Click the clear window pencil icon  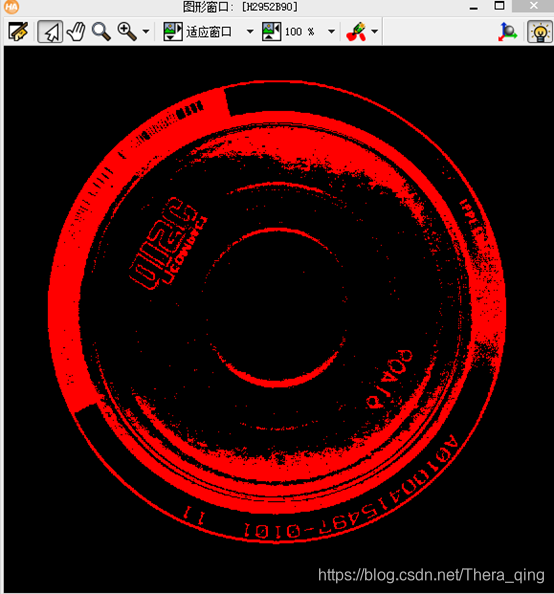tap(18, 31)
